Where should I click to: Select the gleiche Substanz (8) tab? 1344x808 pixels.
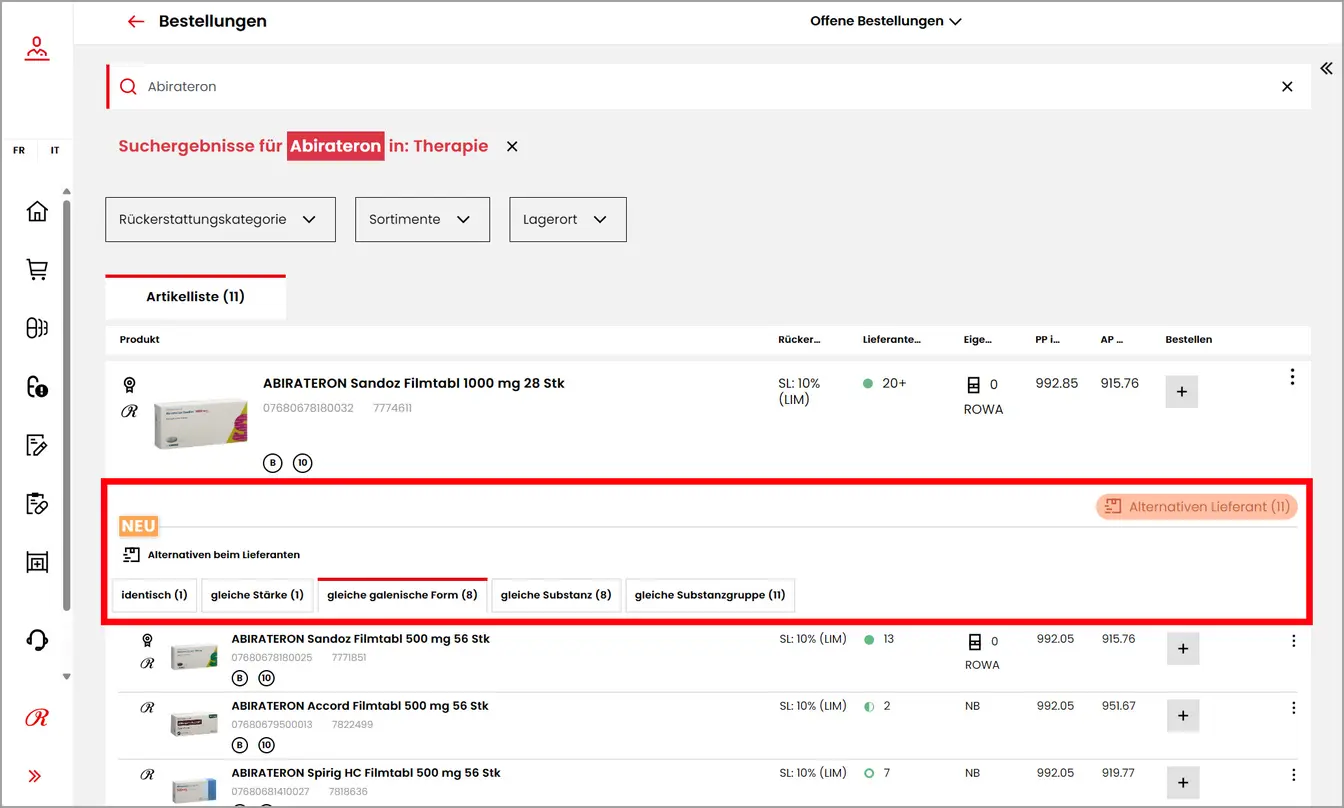[x=556, y=595]
